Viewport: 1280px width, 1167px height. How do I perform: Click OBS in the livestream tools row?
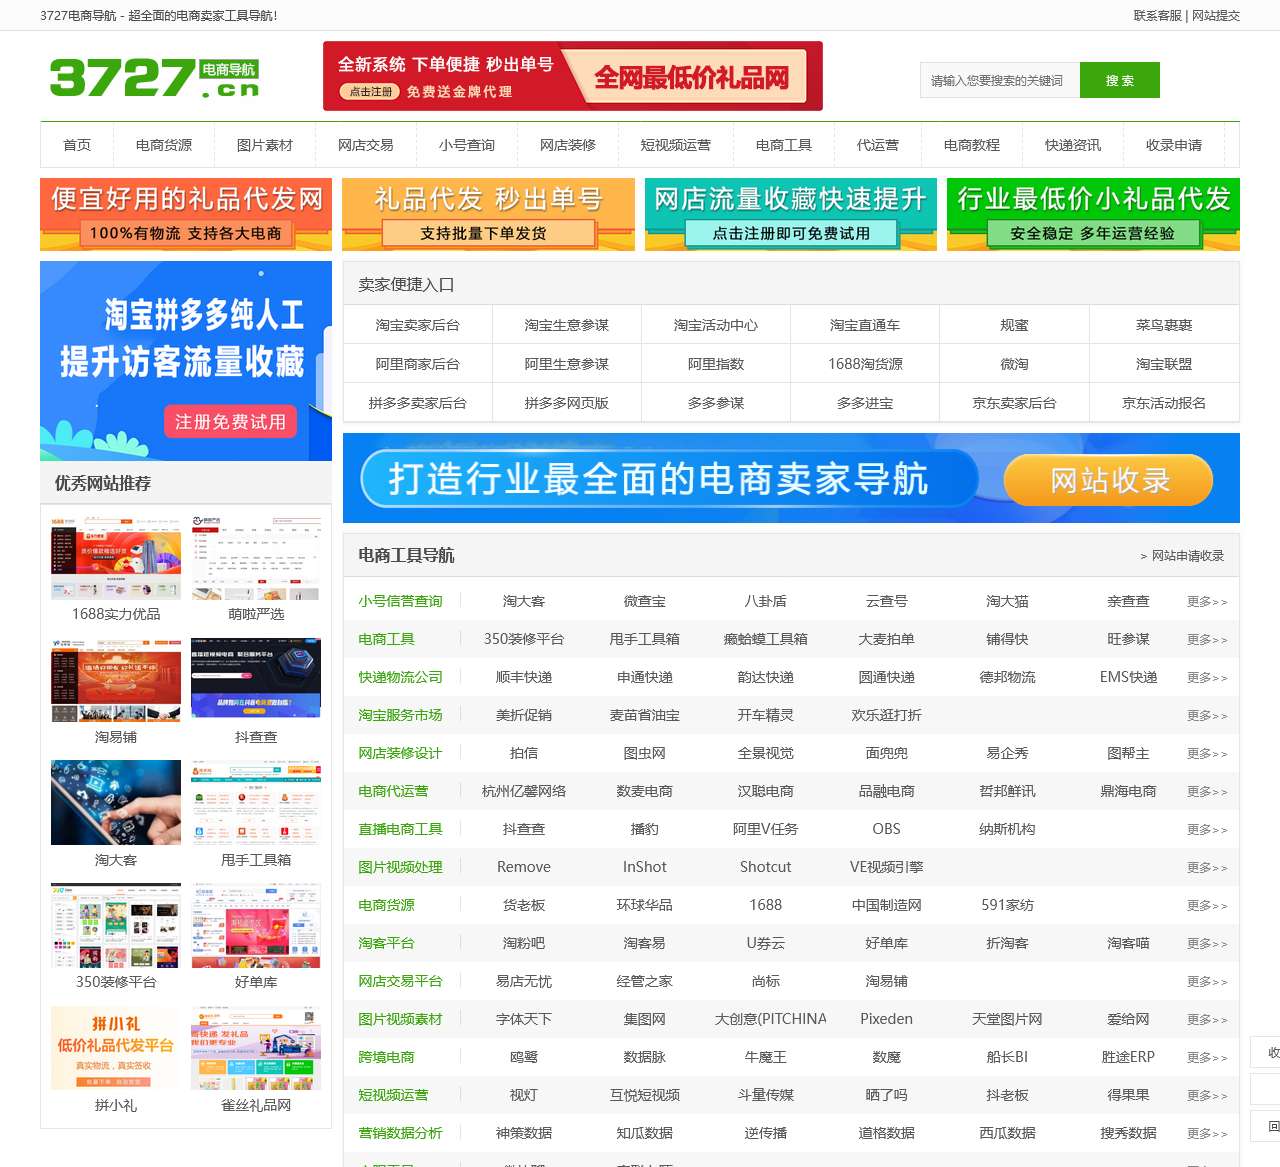(887, 829)
